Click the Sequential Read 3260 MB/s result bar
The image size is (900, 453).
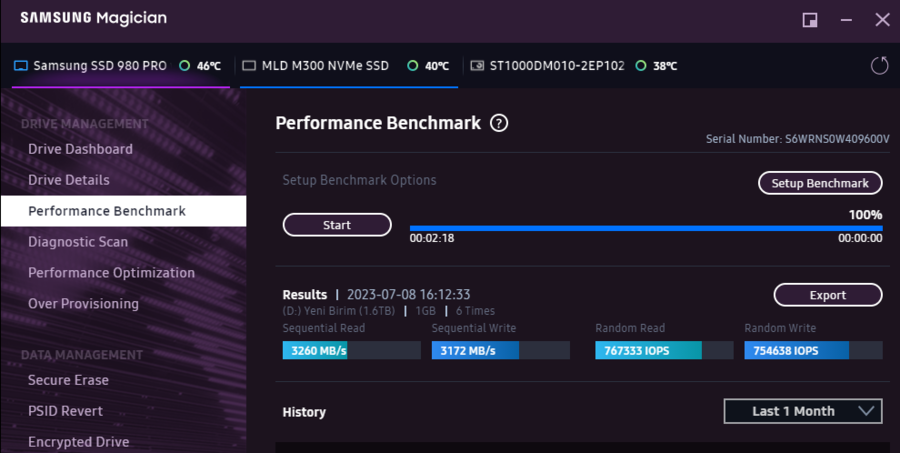351,350
